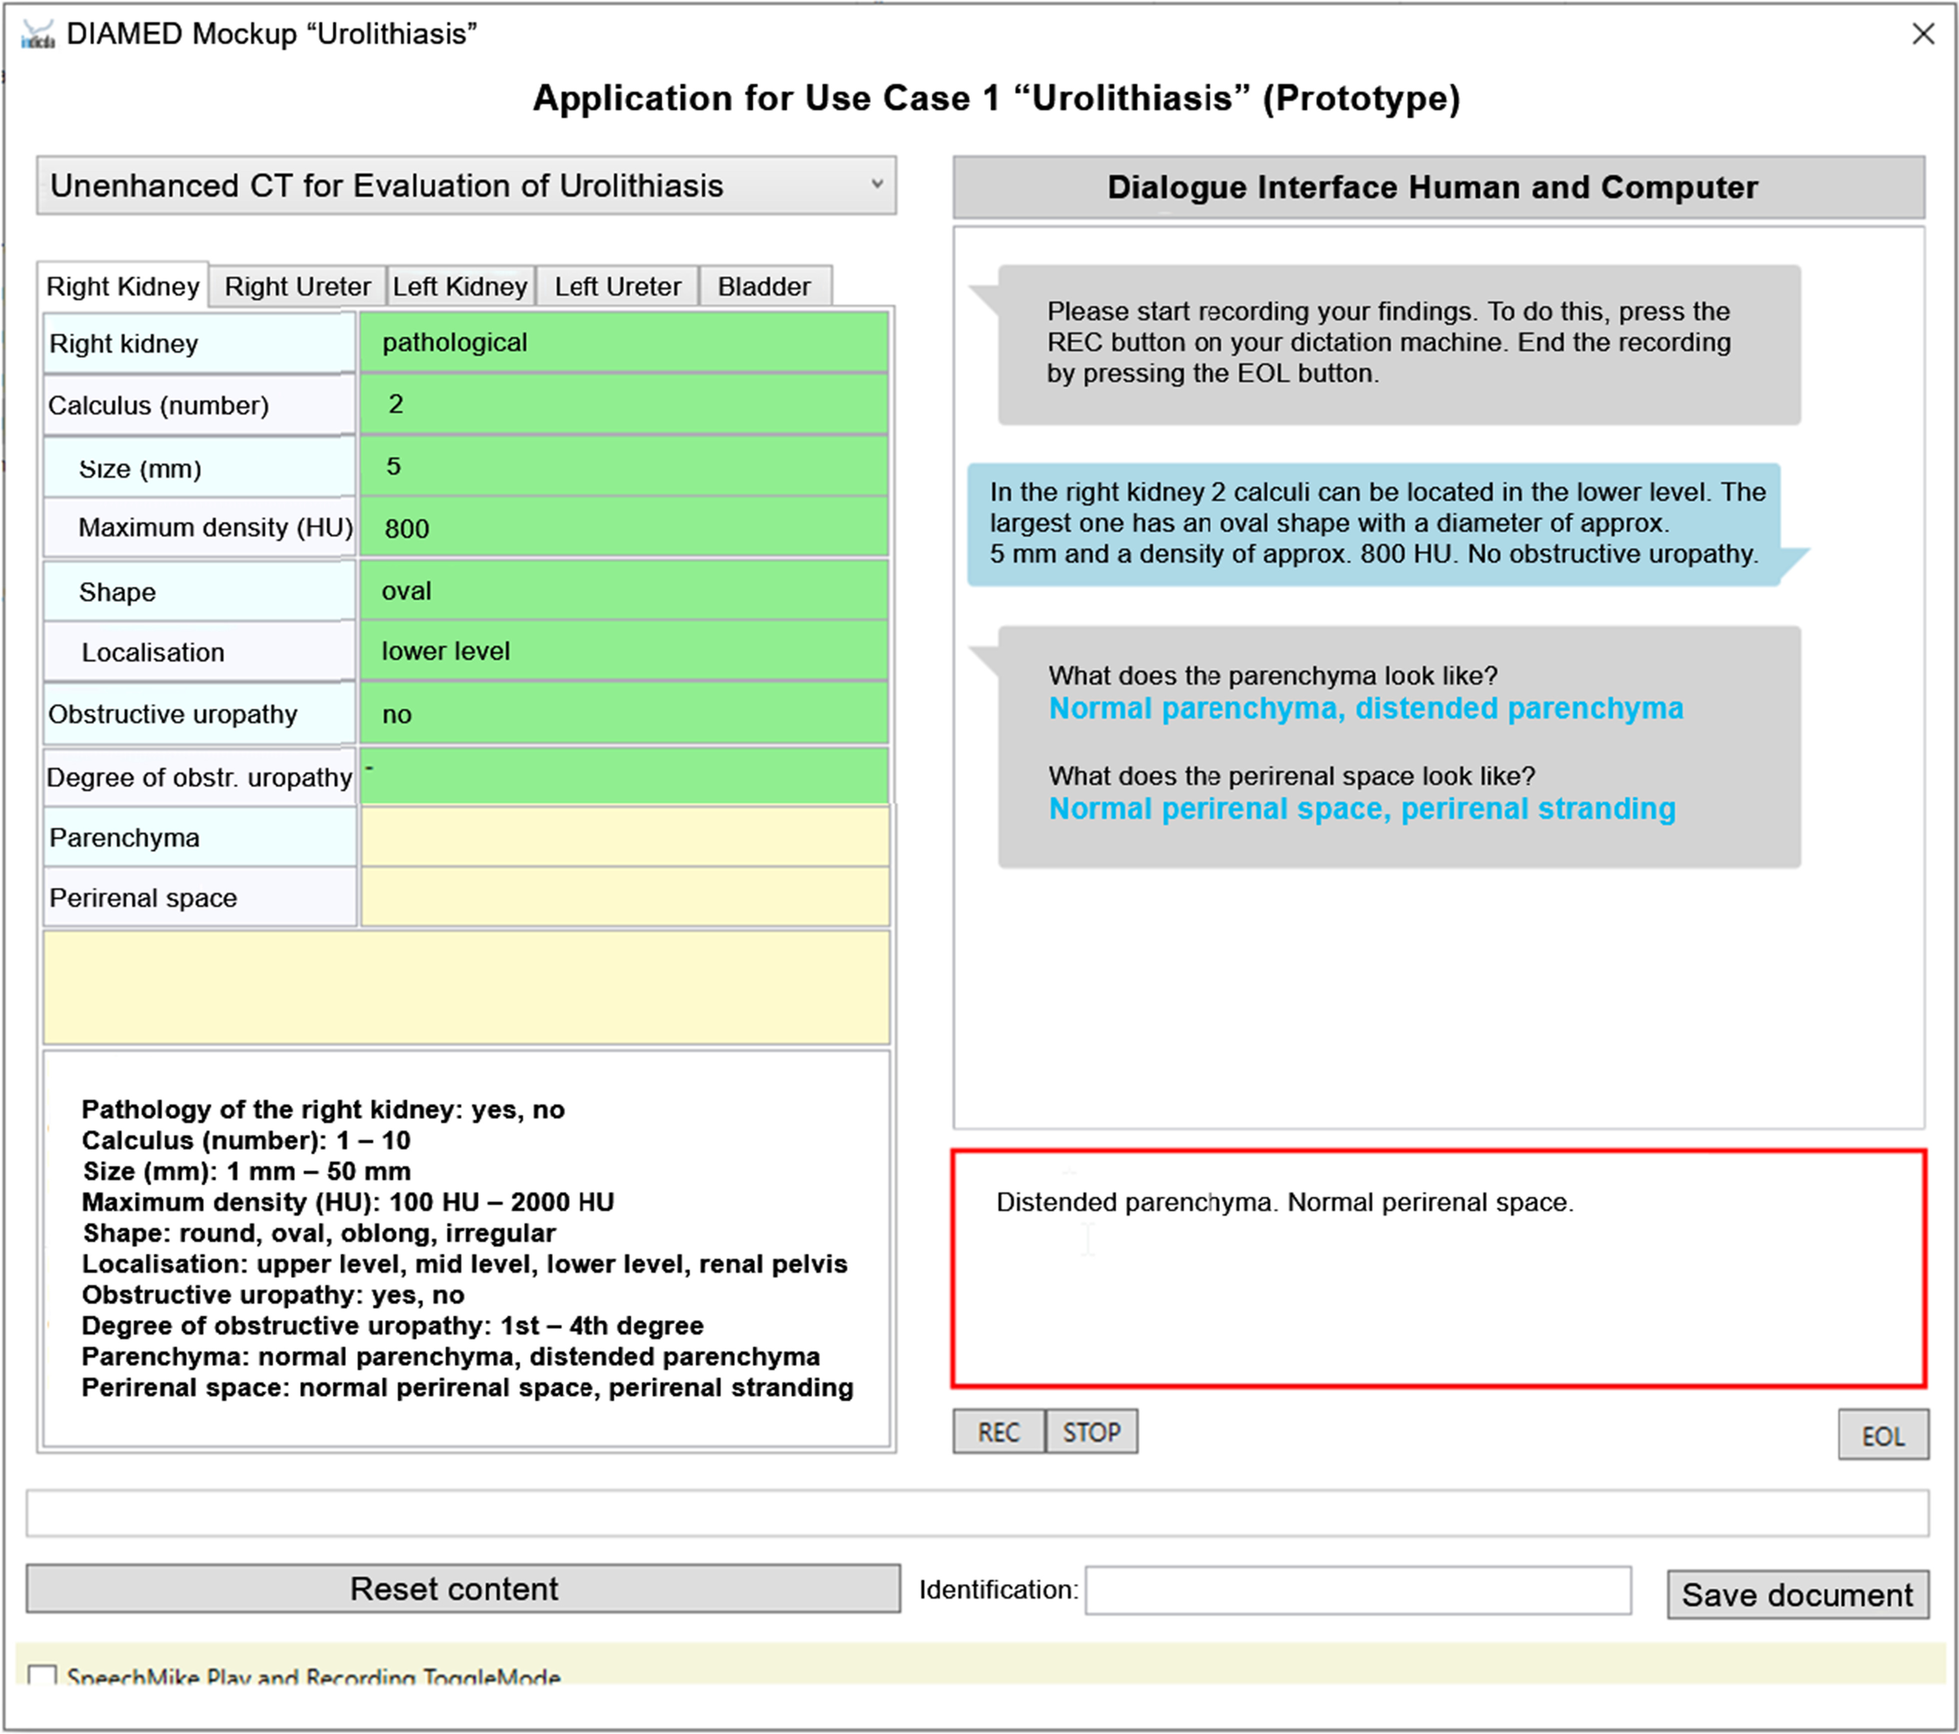Click the 'Degree of obstr. uropathy' row label
The width and height of the screenshot is (1959, 1734).
(x=199, y=777)
